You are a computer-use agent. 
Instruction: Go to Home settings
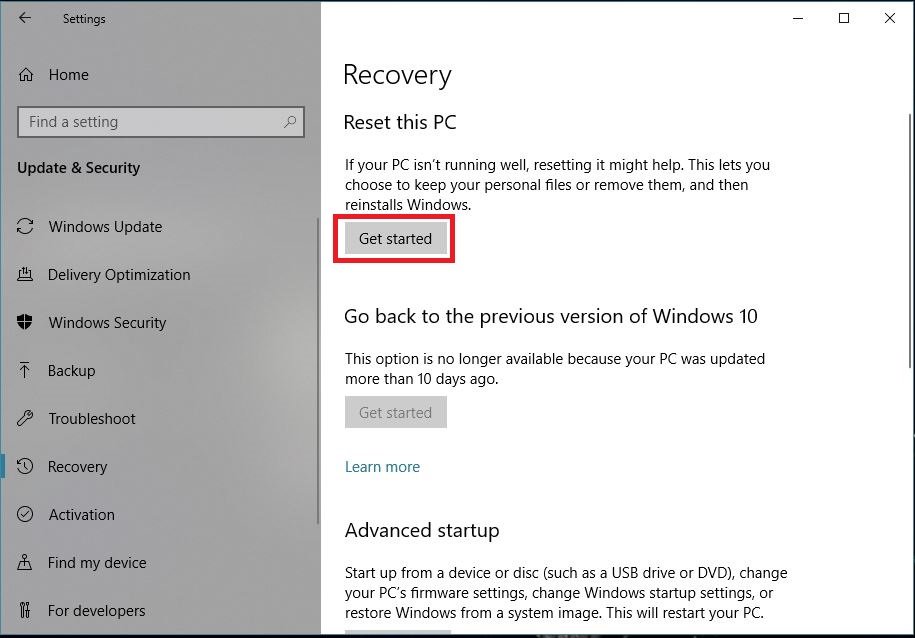click(68, 75)
